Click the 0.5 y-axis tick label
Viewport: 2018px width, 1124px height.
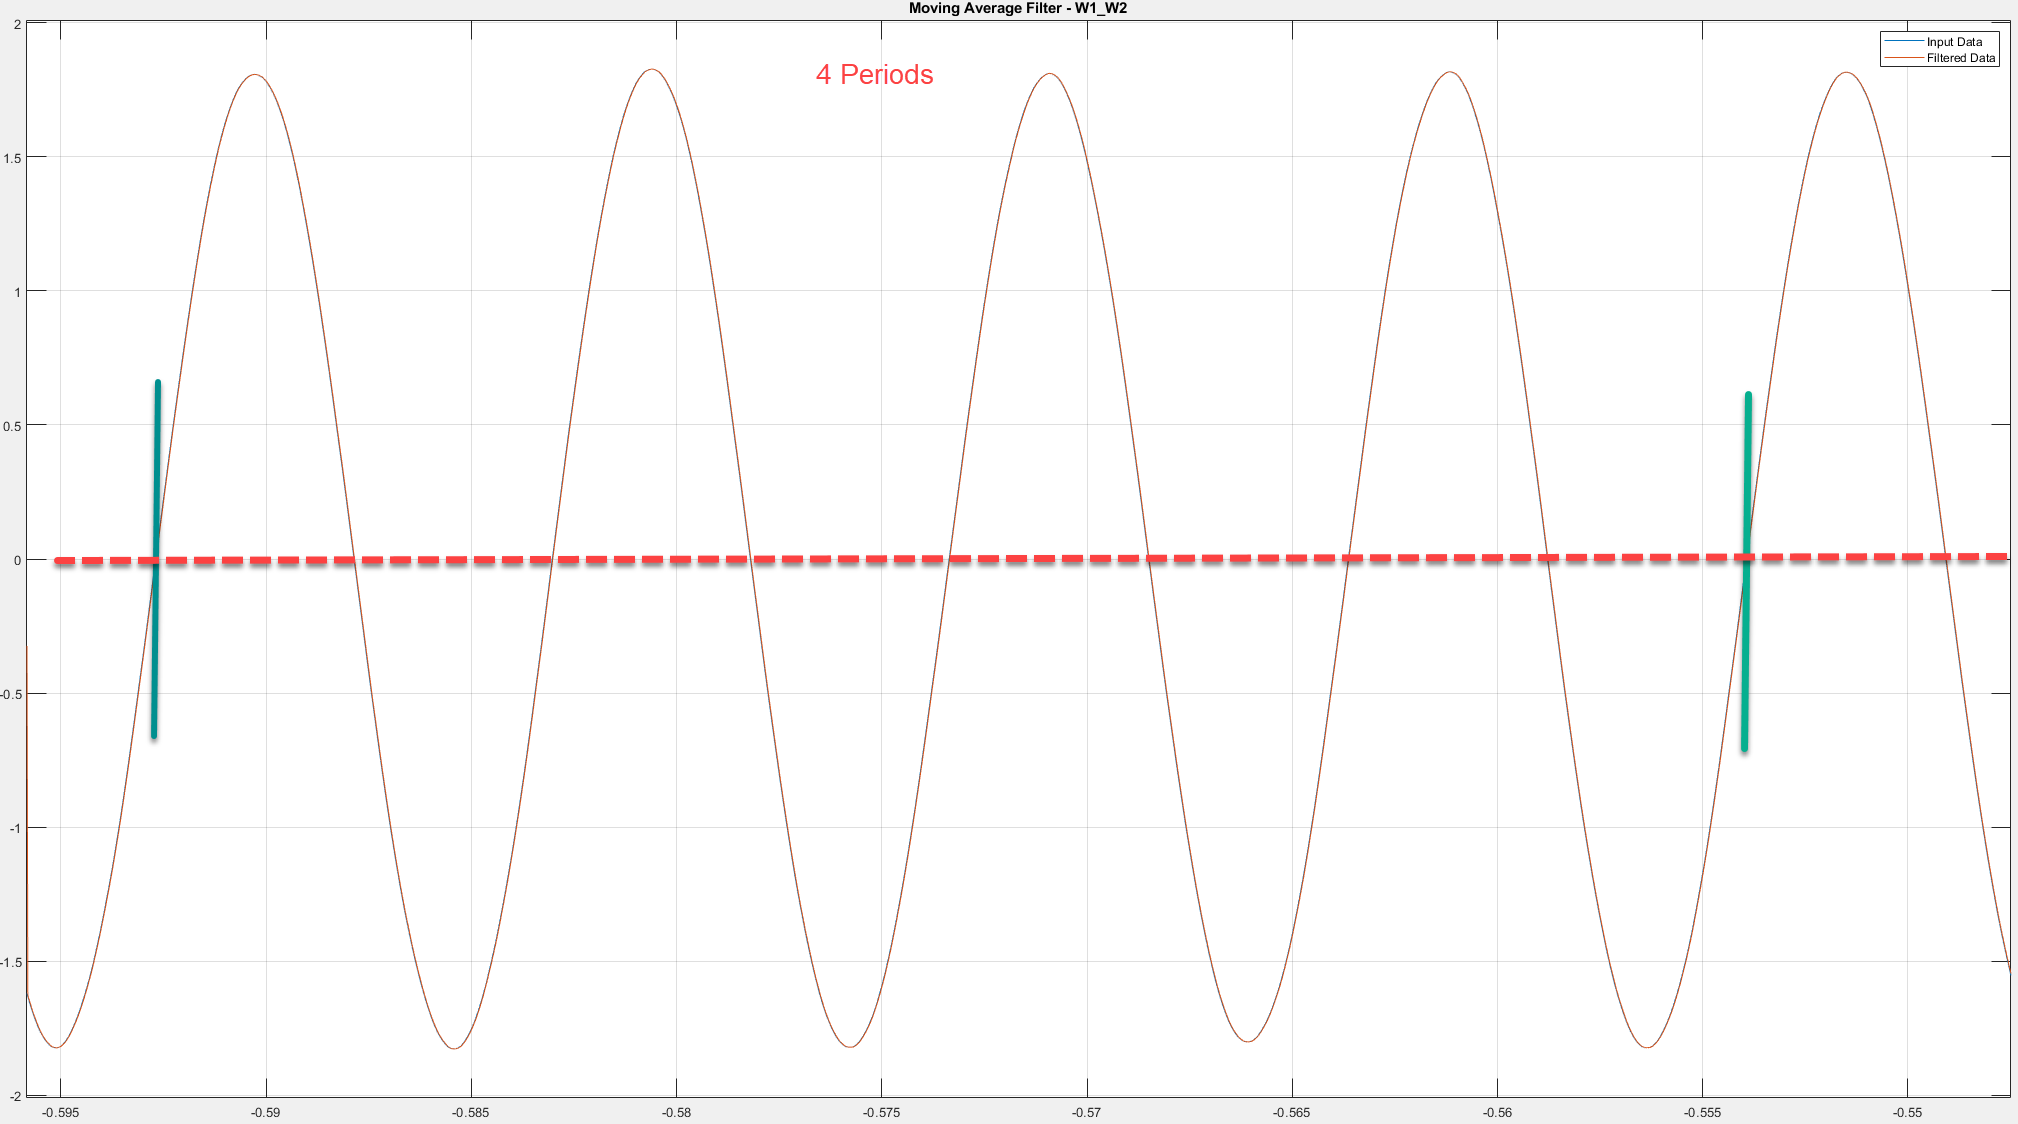[12, 426]
